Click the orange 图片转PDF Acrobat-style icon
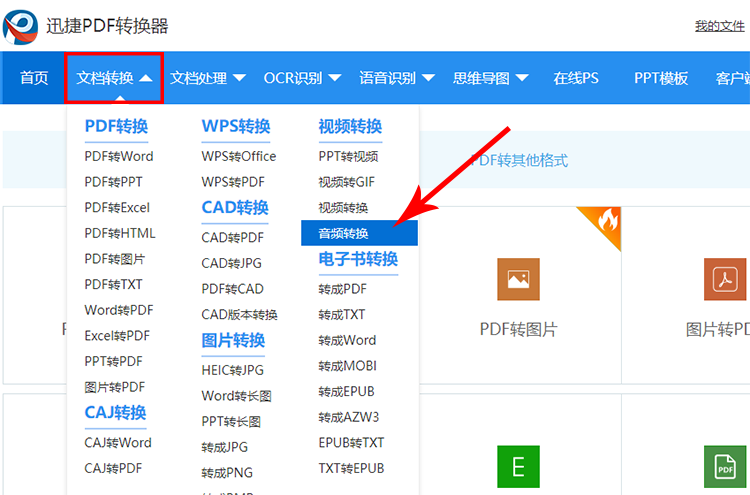 click(x=725, y=279)
